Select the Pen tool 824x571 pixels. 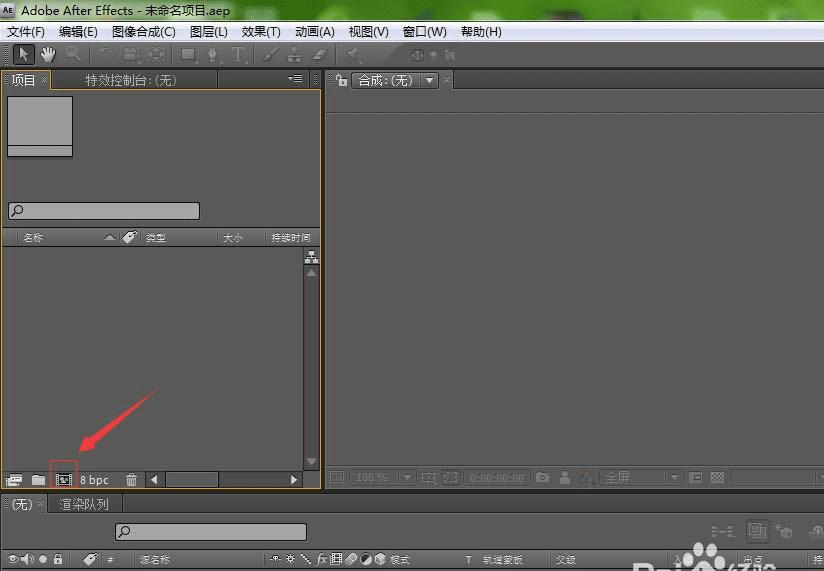212,54
